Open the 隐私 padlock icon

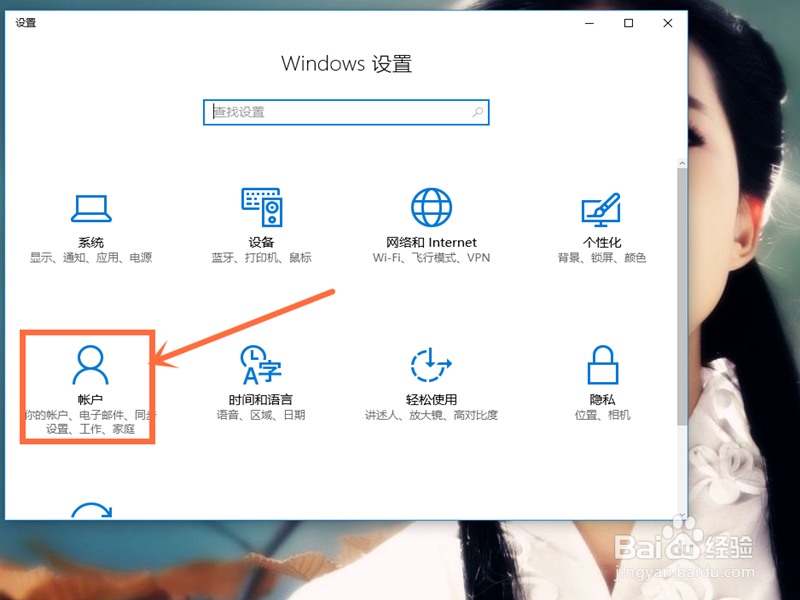coord(603,364)
